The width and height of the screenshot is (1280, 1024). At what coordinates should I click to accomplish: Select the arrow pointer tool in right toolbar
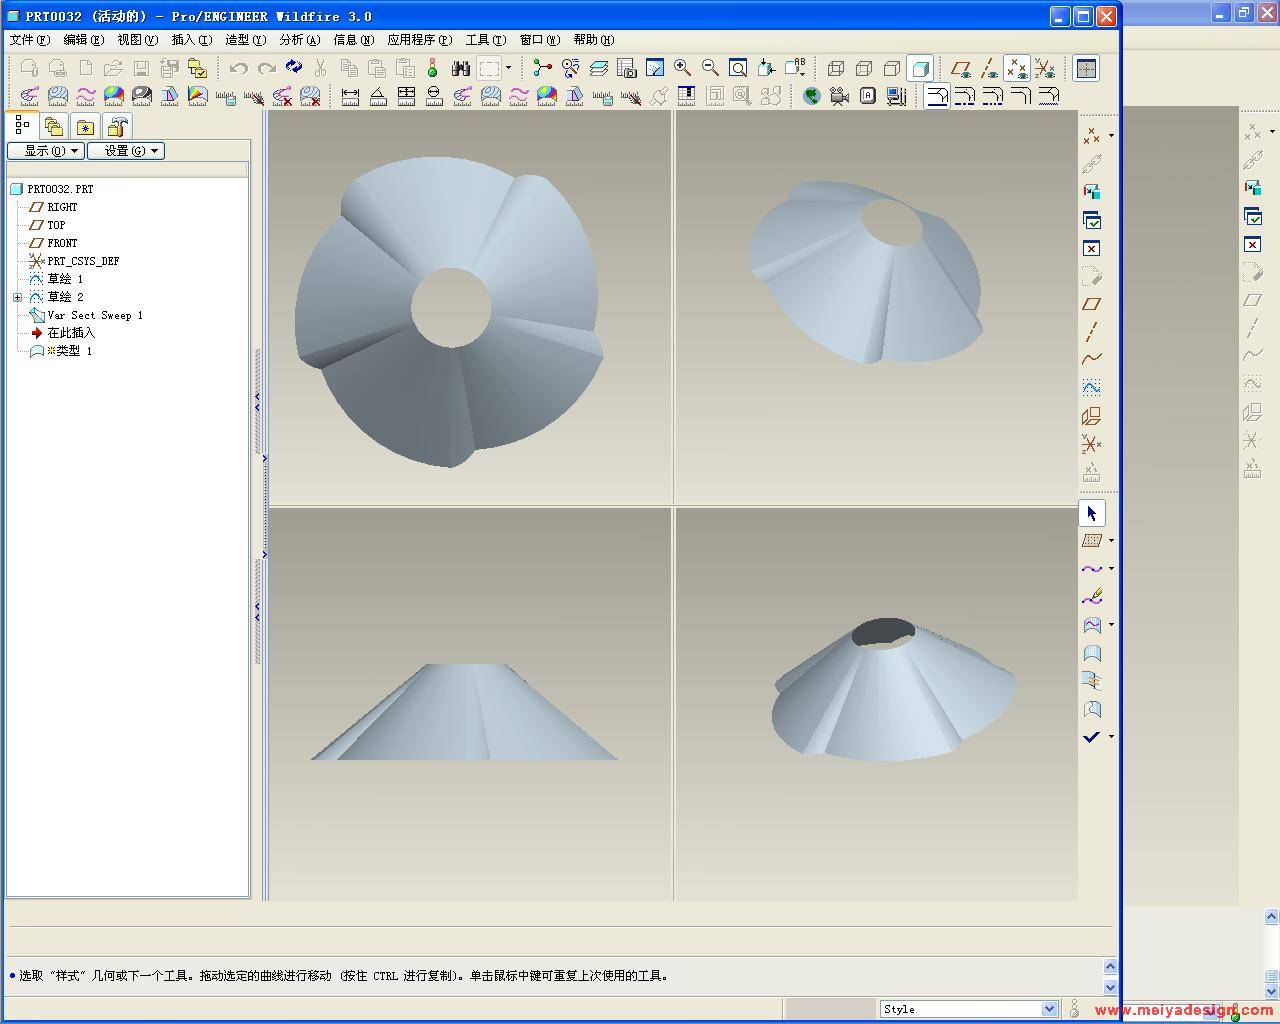[x=1091, y=513]
